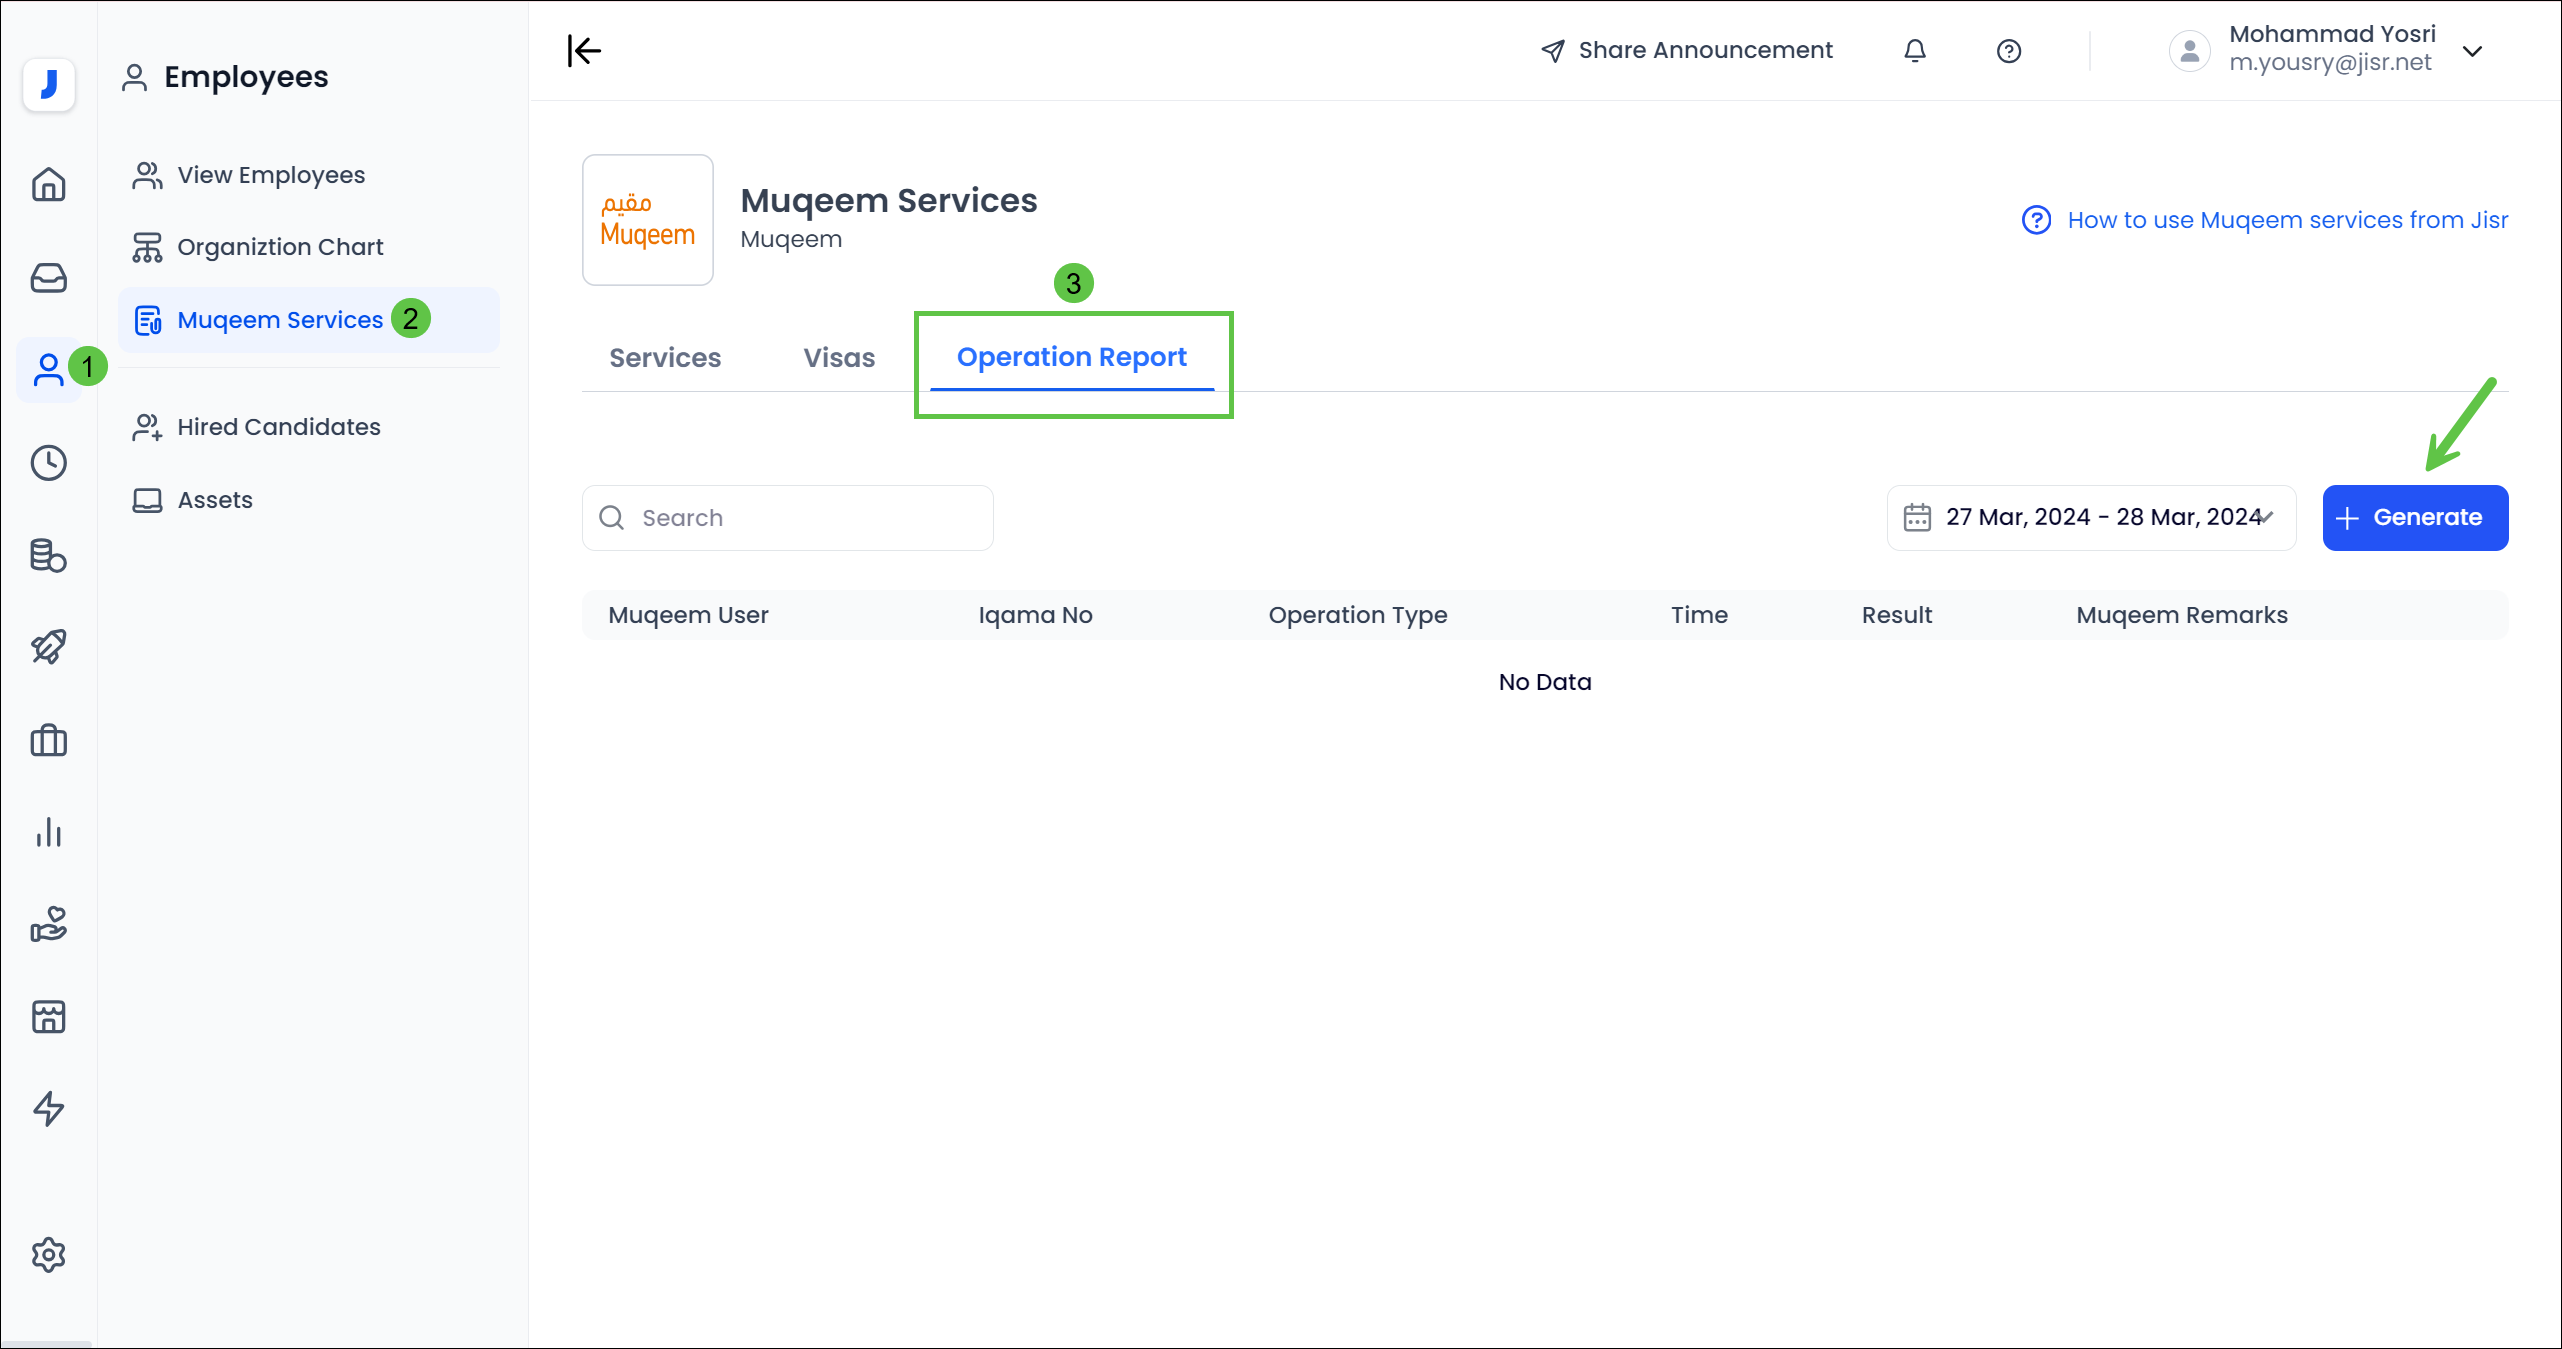
Task: Open the Home icon in sidebar
Action: point(48,185)
